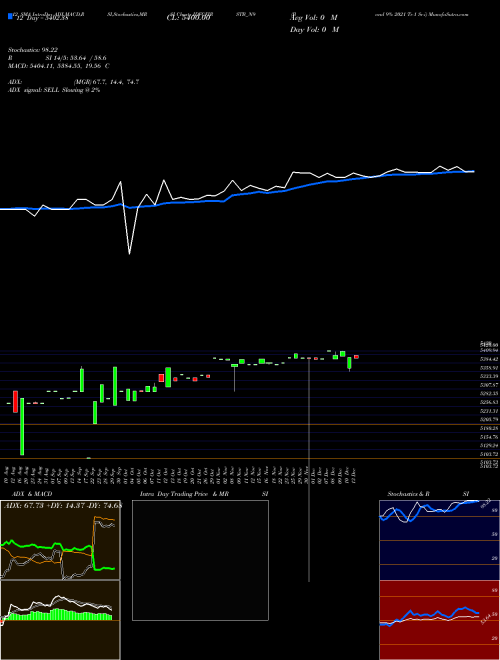Click 'Intra Day Trading Price & MRSI' panel title
Viewport: 500px width, 660px height.
[x=204, y=494]
